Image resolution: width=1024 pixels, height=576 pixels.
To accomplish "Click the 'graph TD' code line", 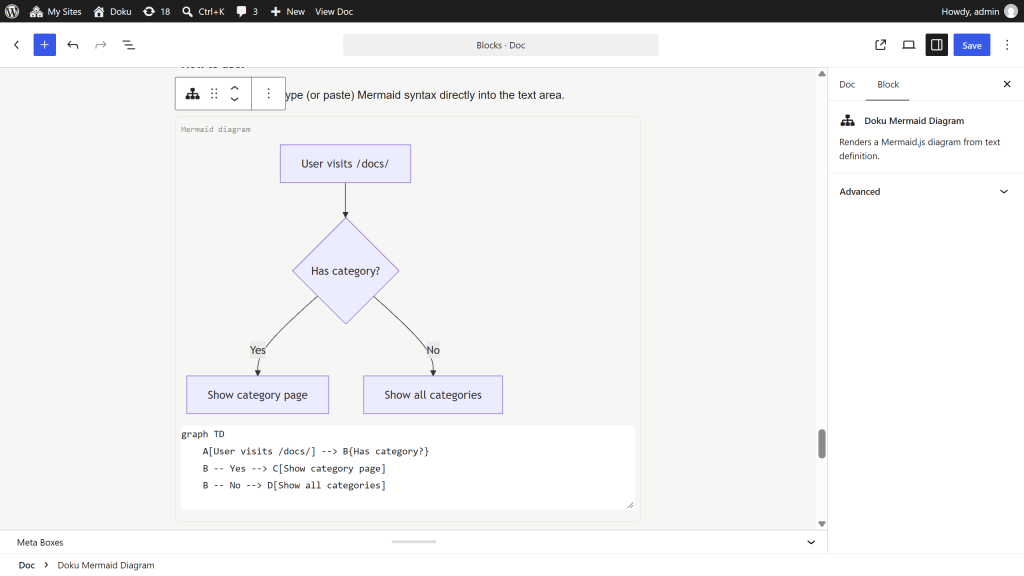I will tap(202, 434).
